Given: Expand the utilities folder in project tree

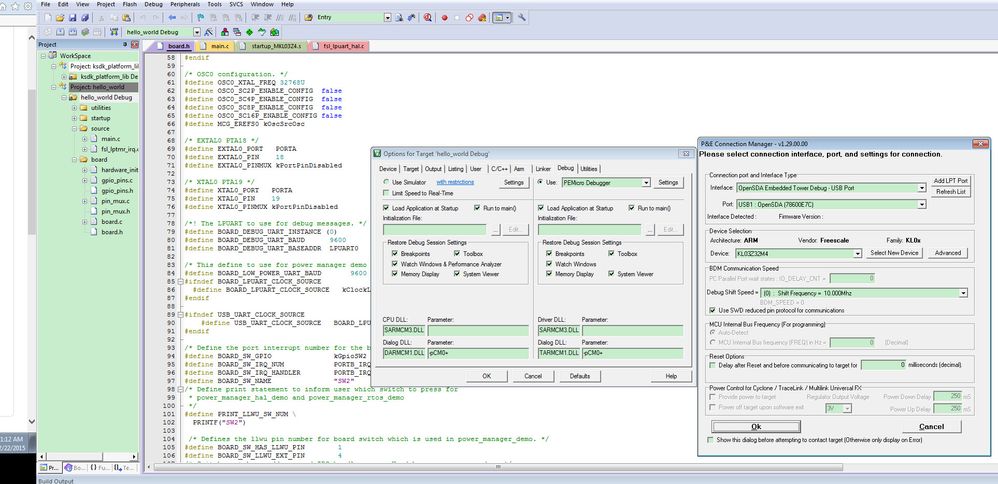Looking at the screenshot, I should point(73,107).
